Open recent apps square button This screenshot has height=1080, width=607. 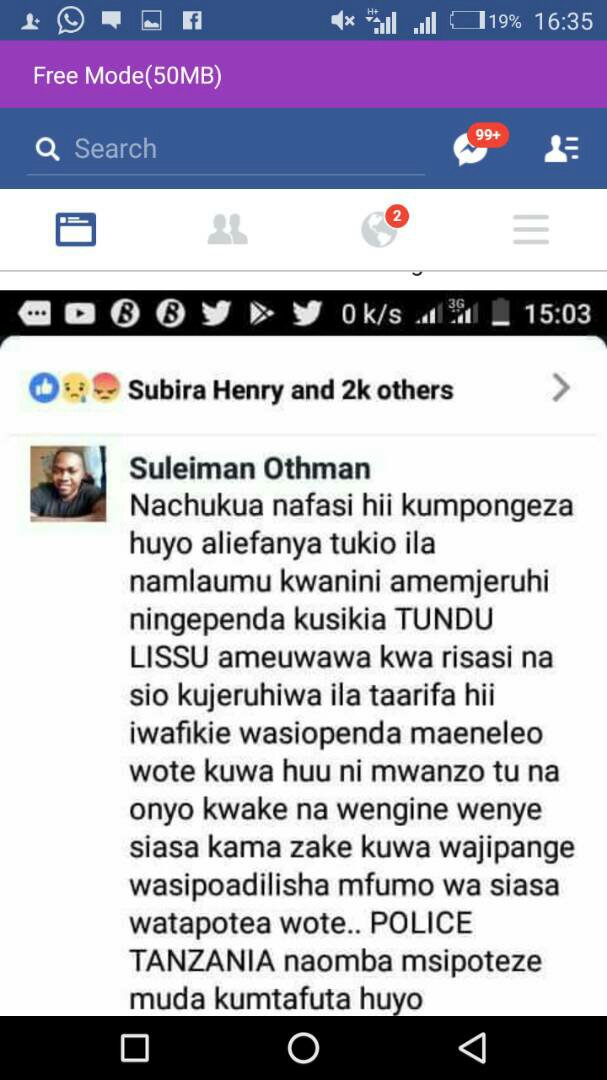[134, 1048]
